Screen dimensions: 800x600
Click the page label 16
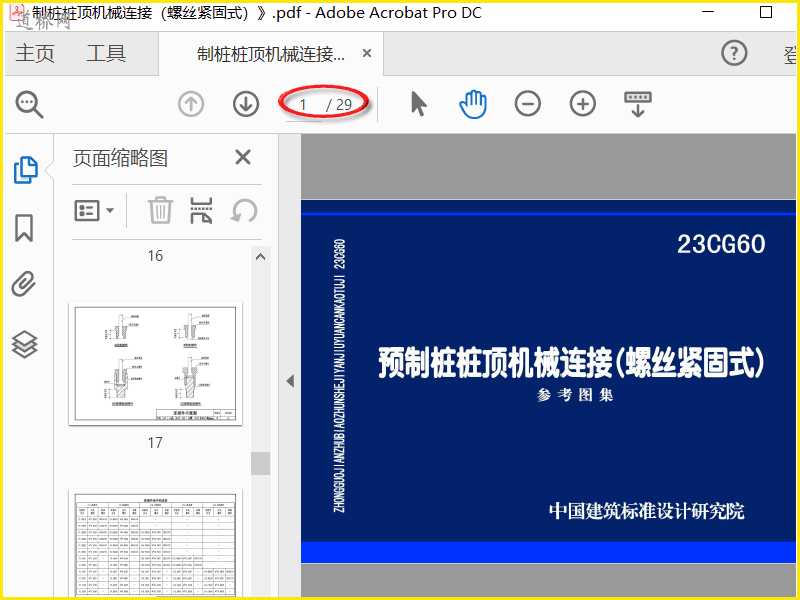coord(155,256)
